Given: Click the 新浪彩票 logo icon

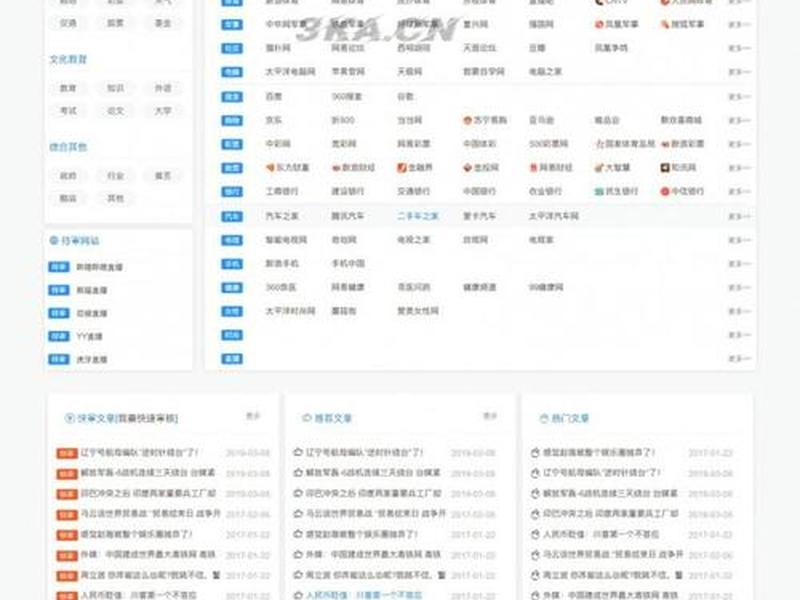Looking at the screenshot, I should tap(665, 144).
